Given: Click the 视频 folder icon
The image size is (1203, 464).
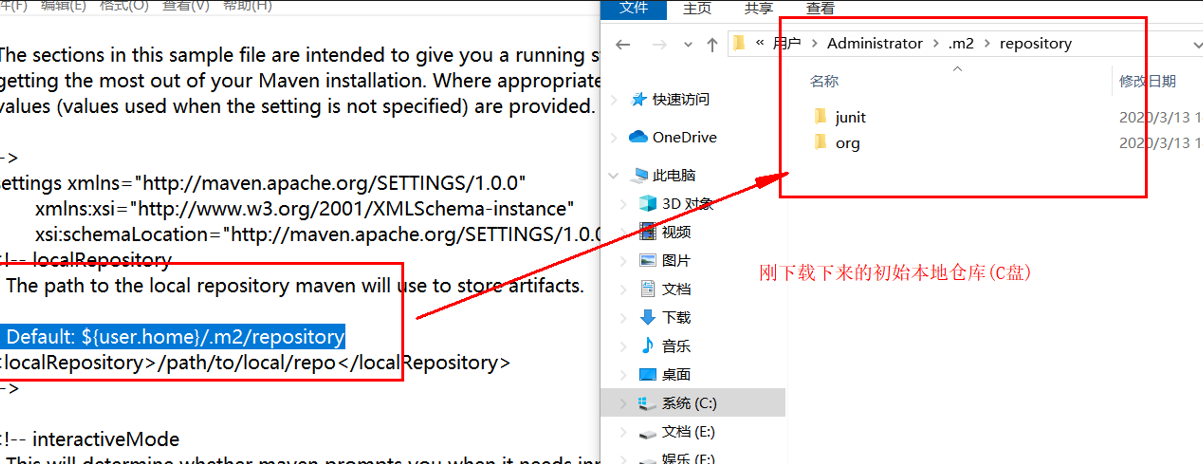Looking at the screenshot, I should tap(648, 232).
